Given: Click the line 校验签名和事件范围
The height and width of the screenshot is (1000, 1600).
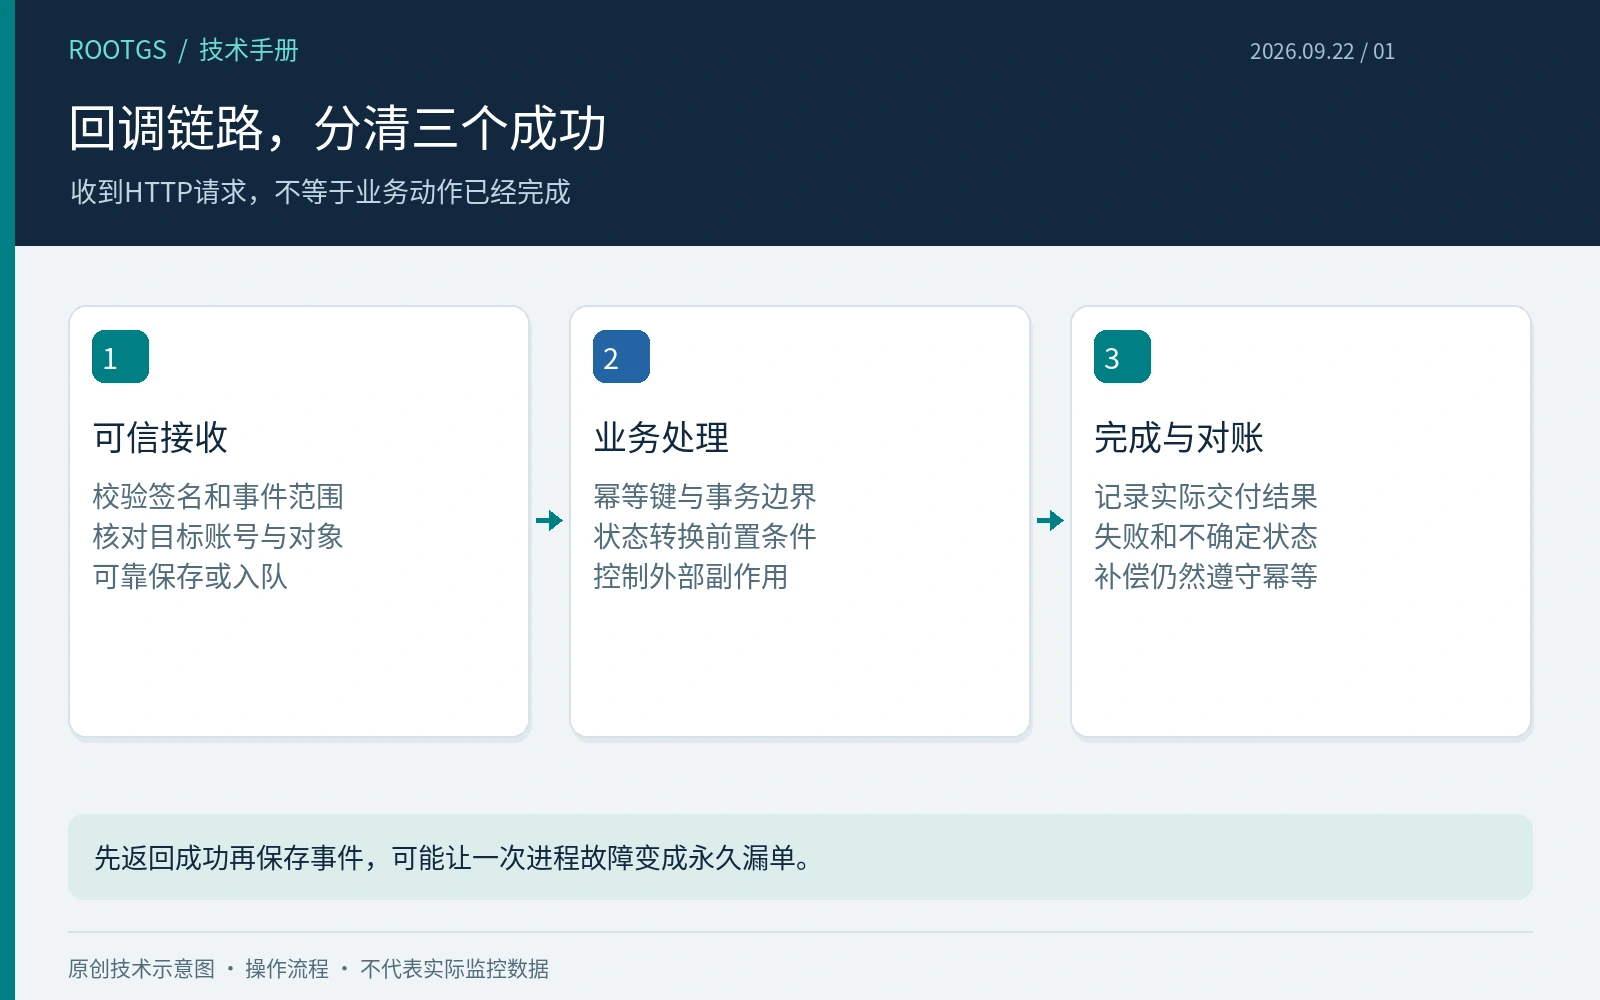Looking at the screenshot, I should 218,496.
